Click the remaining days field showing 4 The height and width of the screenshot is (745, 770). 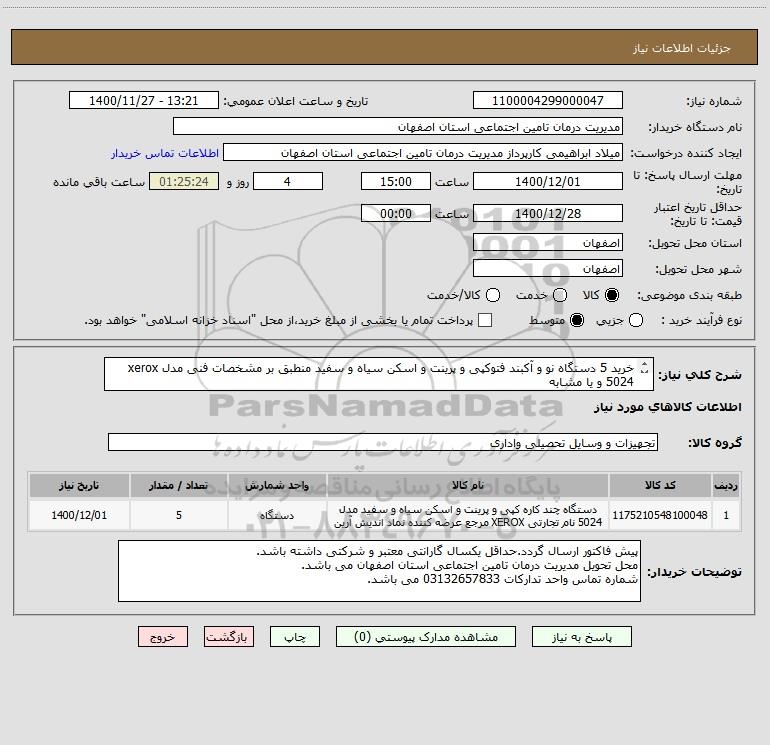point(288,181)
